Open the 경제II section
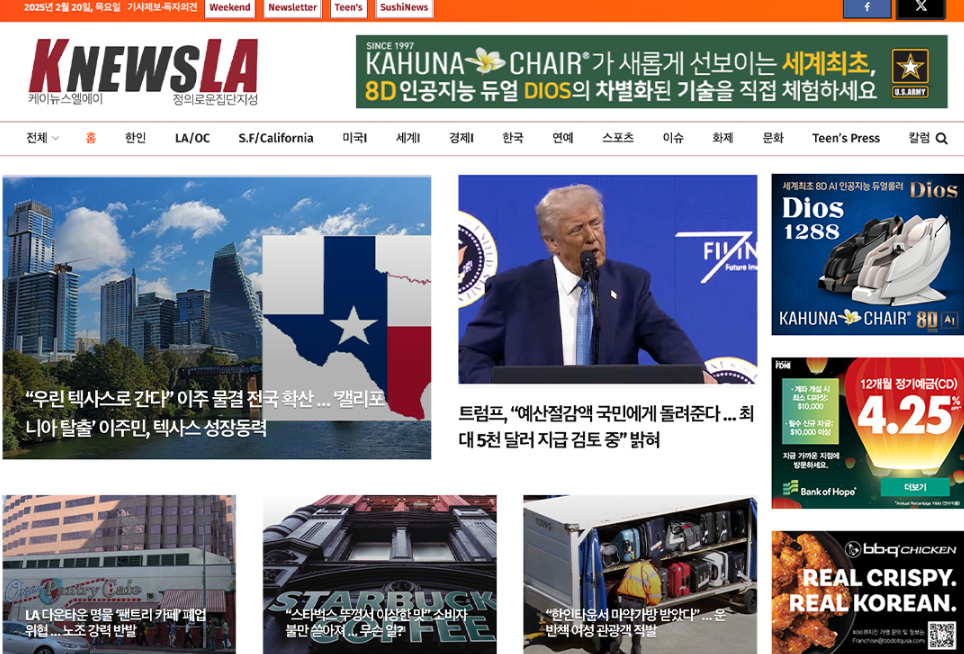The width and height of the screenshot is (964, 654). coord(460,138)
